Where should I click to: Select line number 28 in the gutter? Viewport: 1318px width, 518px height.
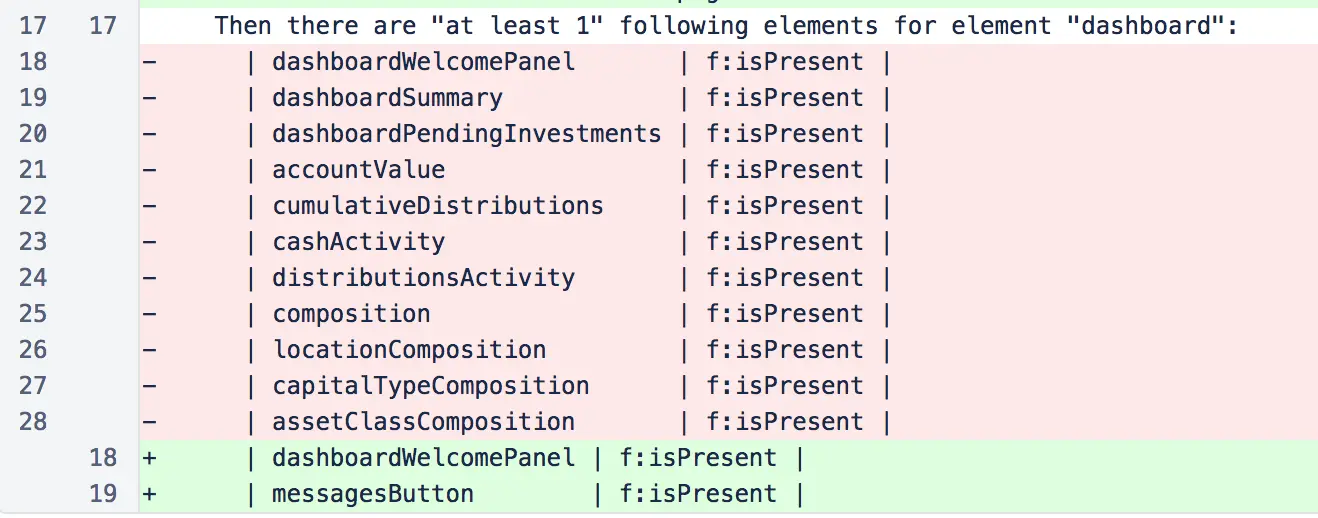pos(33,422)
